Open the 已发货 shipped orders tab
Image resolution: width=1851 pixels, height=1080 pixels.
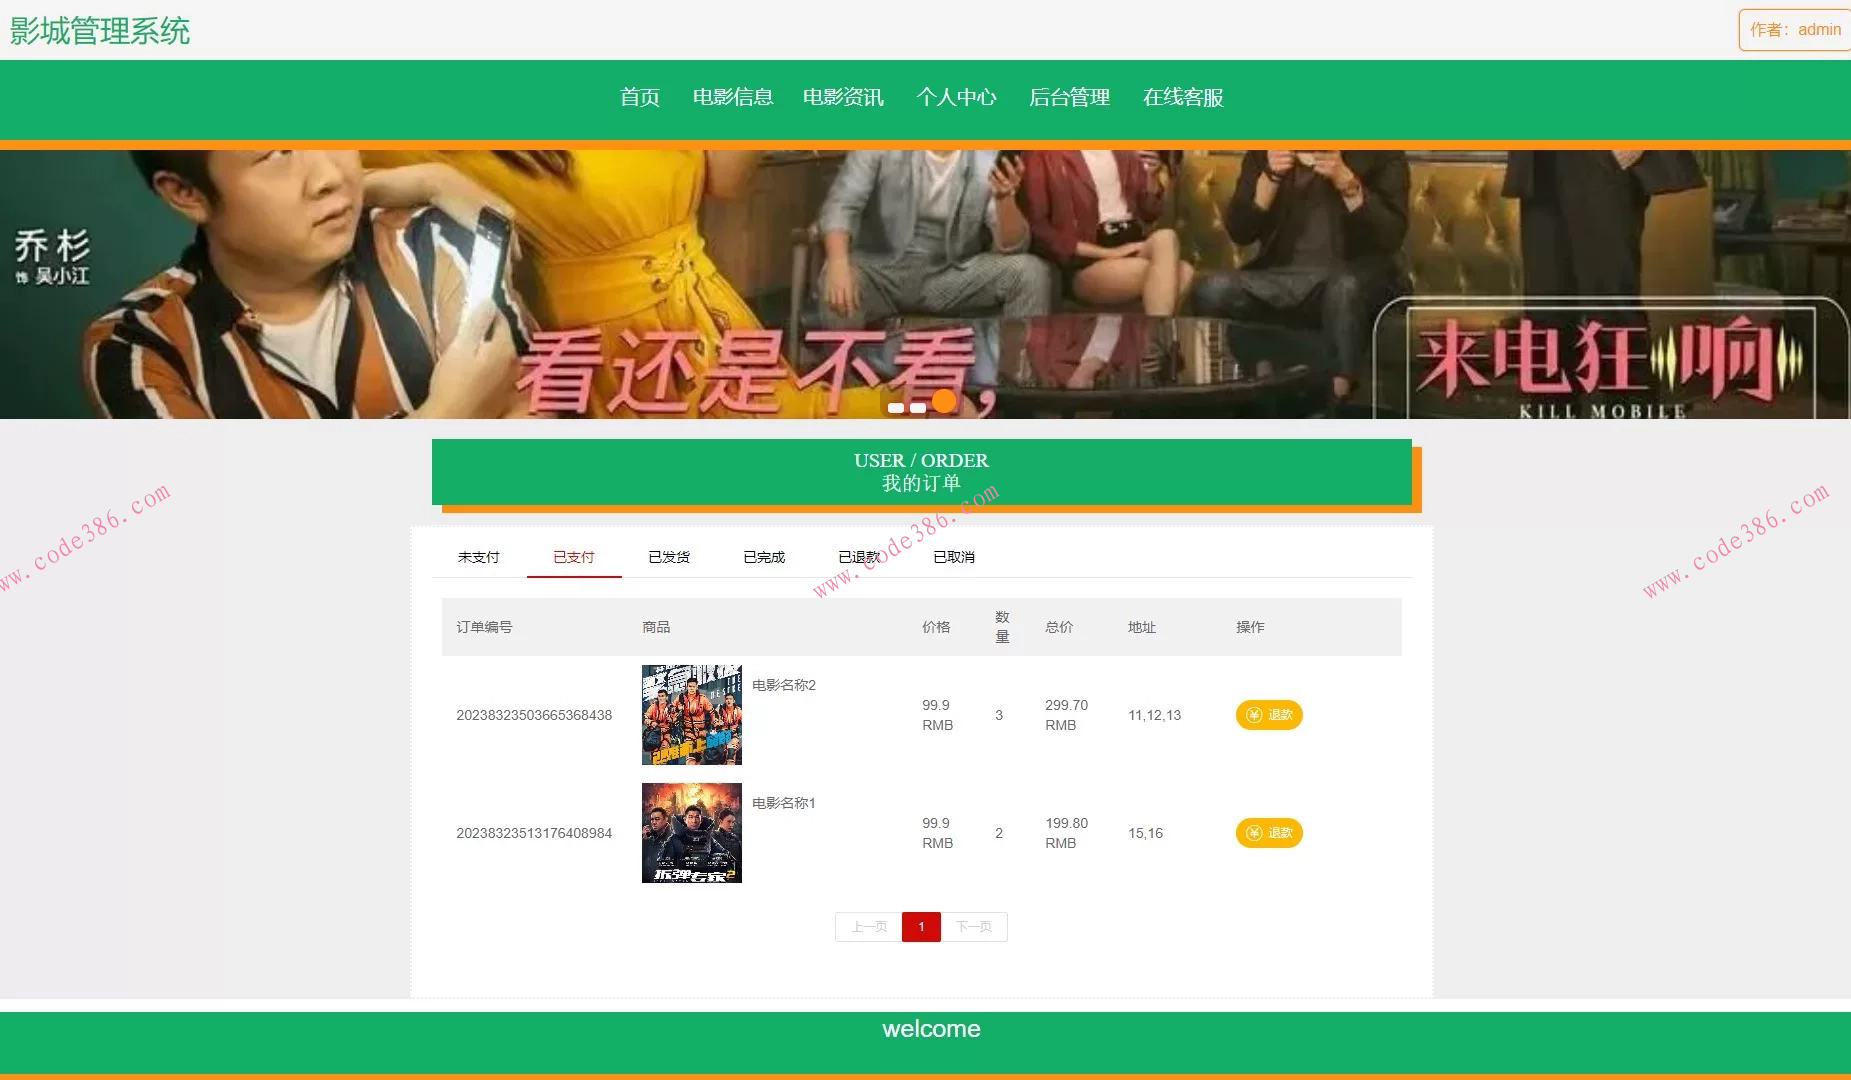tap(668, 556)
